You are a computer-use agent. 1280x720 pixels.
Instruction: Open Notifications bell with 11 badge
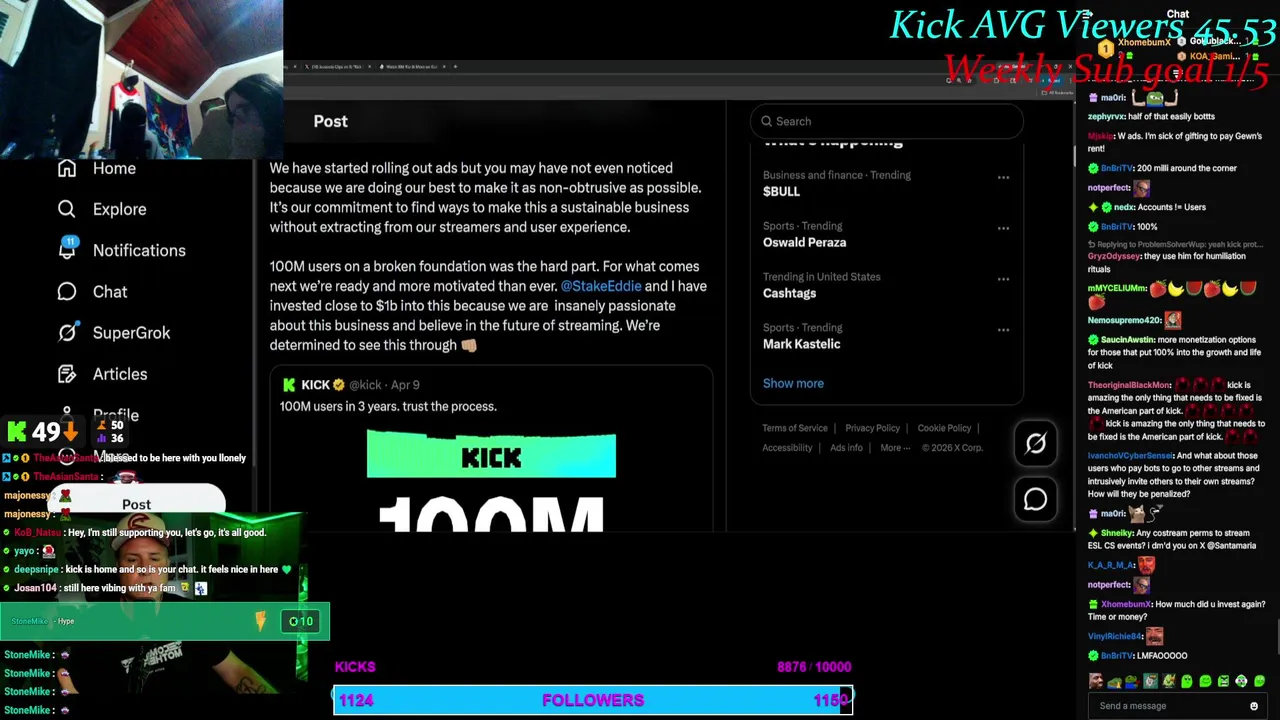click(67, 249)
